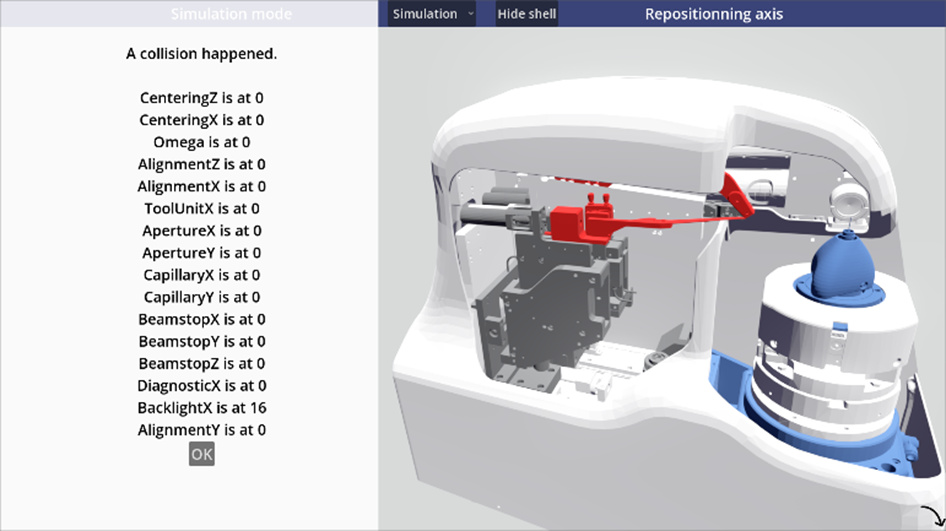The height and width of the screenshot is (531, 946).
Task: Click 'AlignmentZ is at 0' line
Action: click(202, 164)
